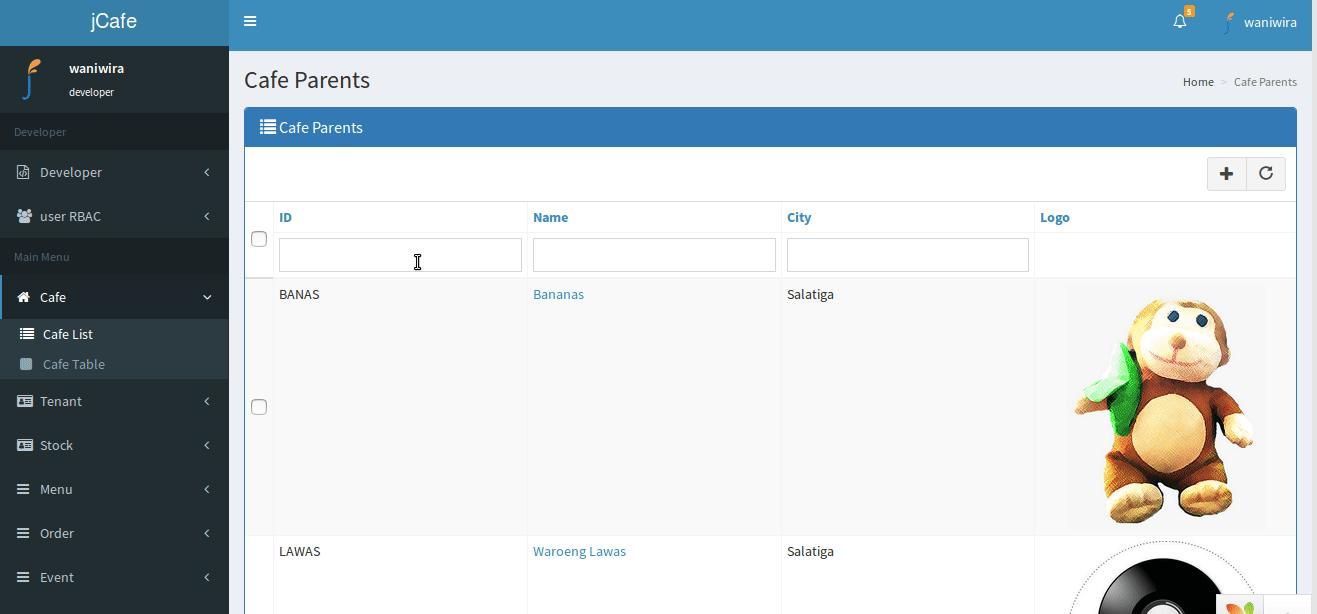Focus the Name filter input
This screenshot has height=614, width=1317.
[654, 255]
